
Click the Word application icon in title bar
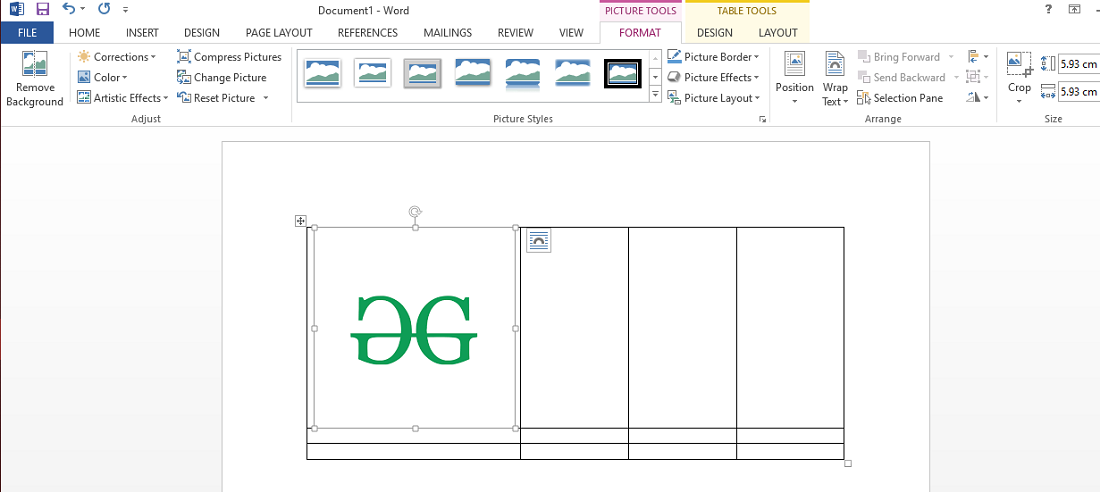point(16,9)
